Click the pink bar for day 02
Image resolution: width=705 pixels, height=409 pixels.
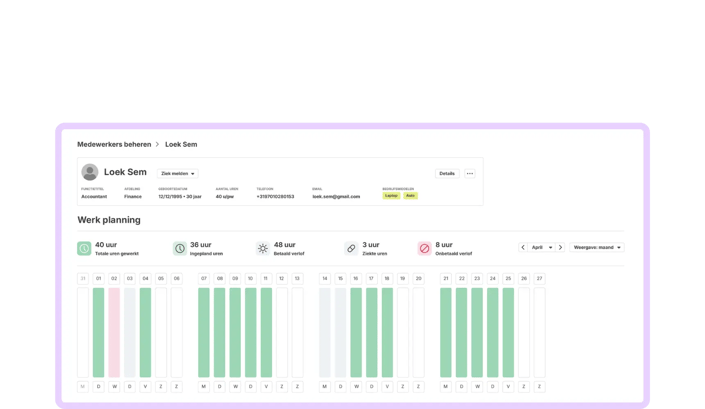pyautogui.click(x=114, y=333)
